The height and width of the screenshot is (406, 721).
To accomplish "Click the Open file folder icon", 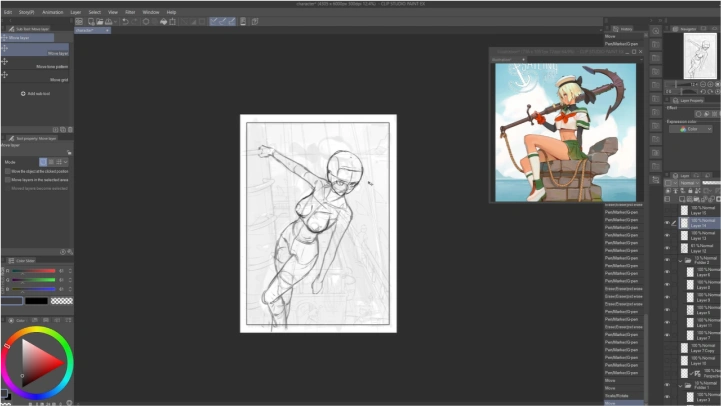I will pyautogui.click(x=99, y=22).
